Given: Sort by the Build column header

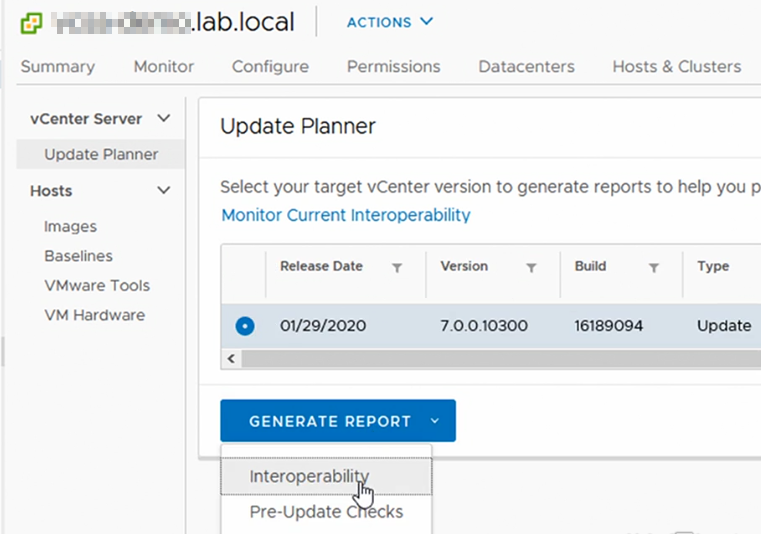Looking at the screenshot, I should pos(590,266).
